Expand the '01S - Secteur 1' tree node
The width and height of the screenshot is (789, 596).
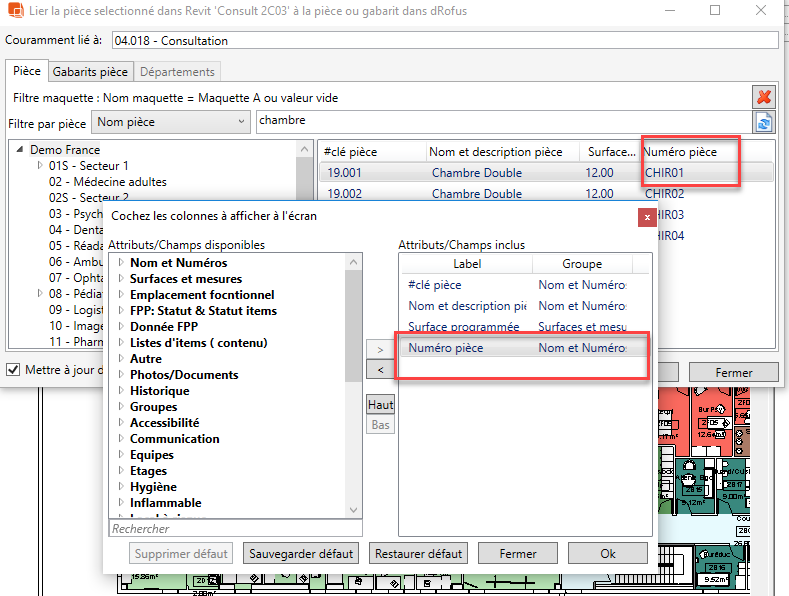(x=40, y=166)
